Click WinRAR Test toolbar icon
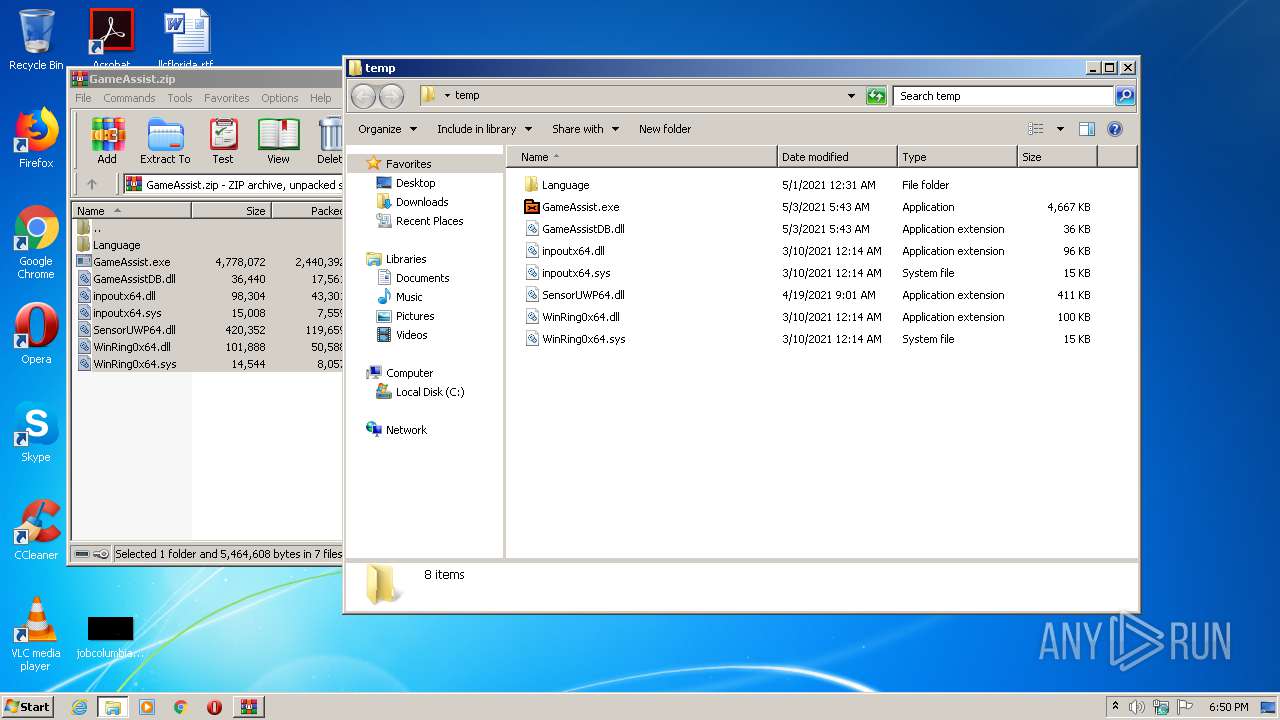This screenshot has height=720, width=1280. pyautogui.click(x=223, y=141)
